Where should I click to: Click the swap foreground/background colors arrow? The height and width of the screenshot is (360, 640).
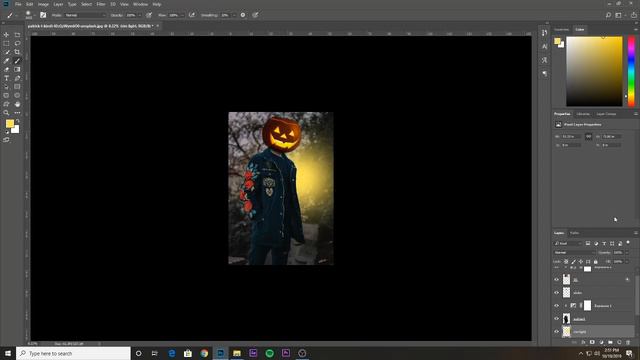pos(18,121)
